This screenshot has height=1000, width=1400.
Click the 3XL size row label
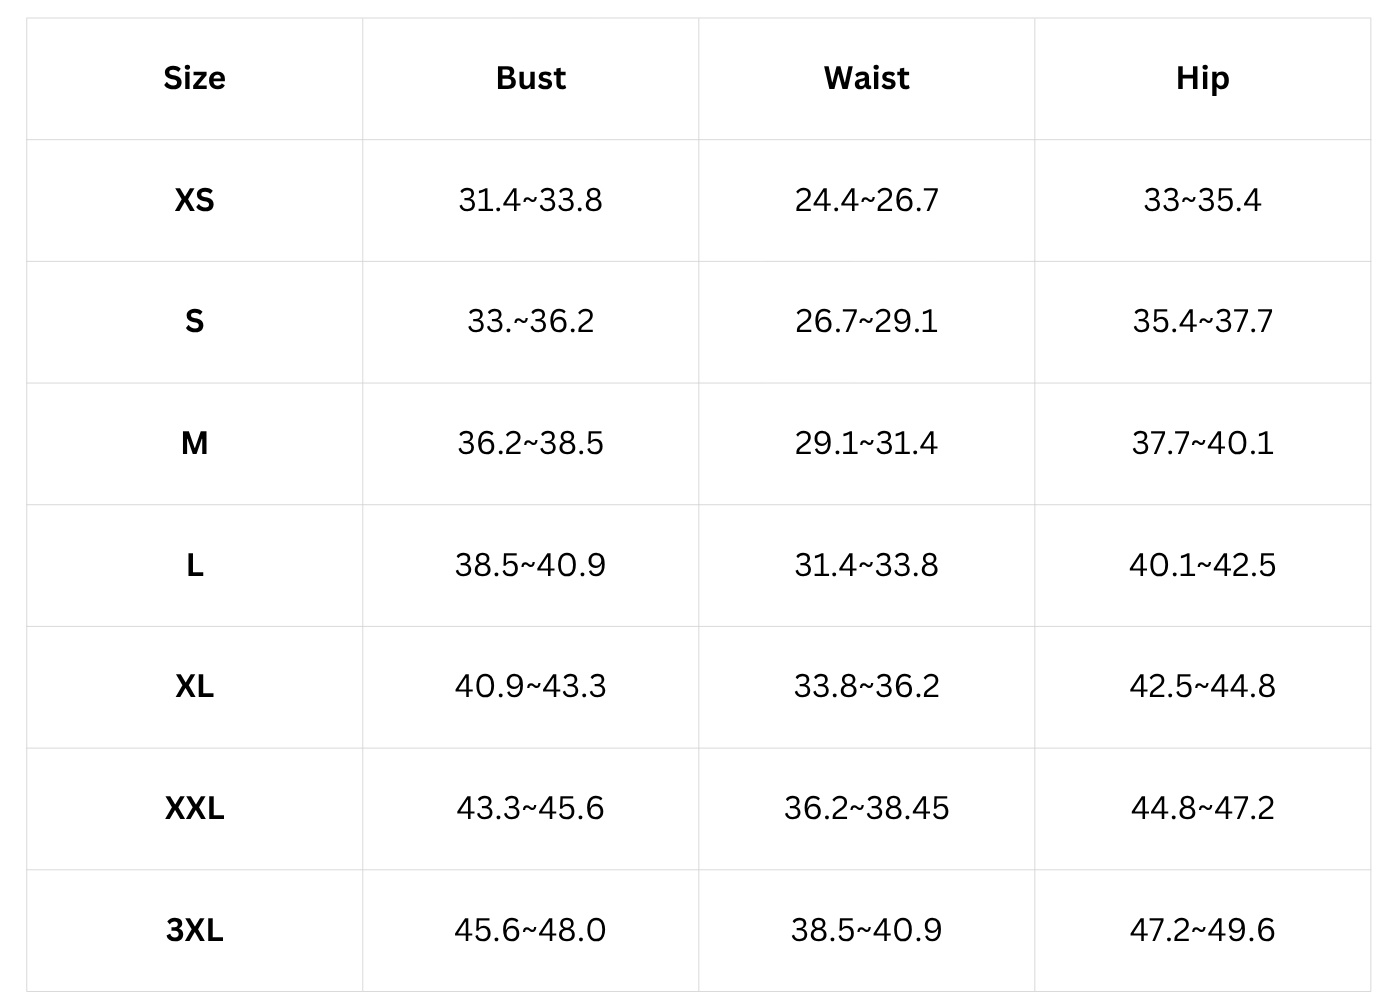tap(194, 930)
